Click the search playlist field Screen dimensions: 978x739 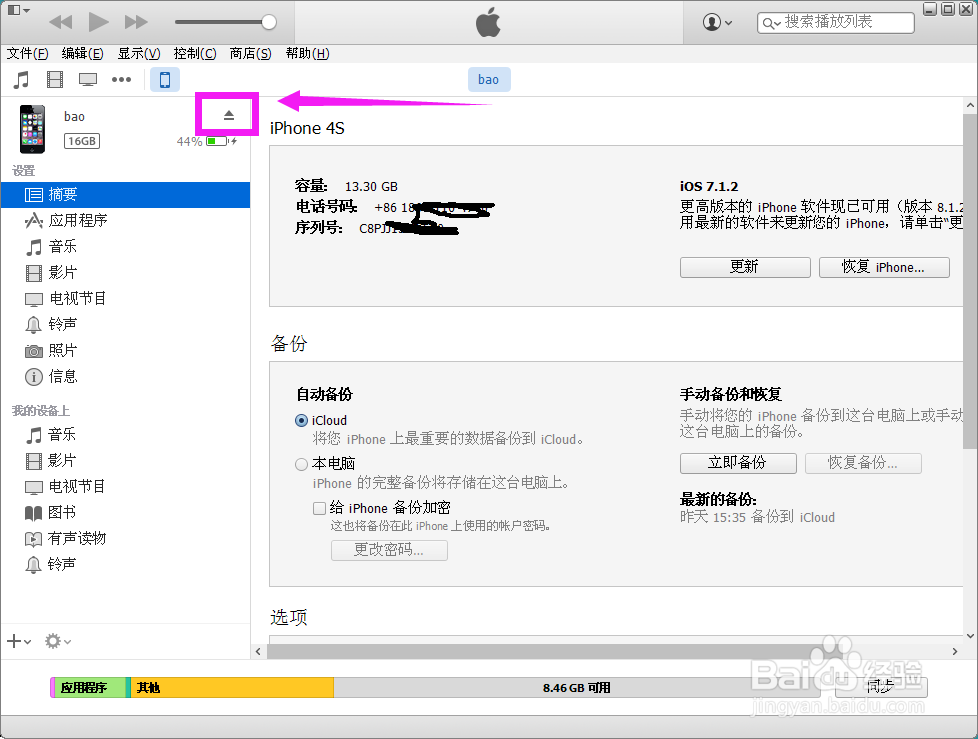[836, 22]
